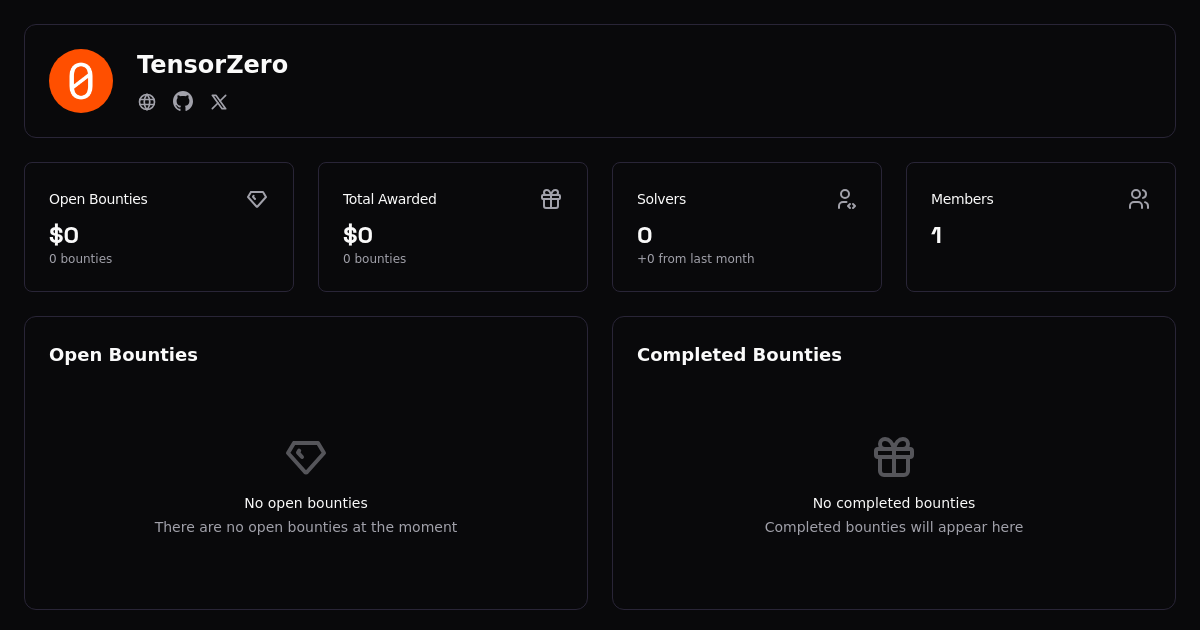This screenshot has height=630, width=1200.
Task: Click the orange TensorZero logo avatar
Action: coord(81,81)
